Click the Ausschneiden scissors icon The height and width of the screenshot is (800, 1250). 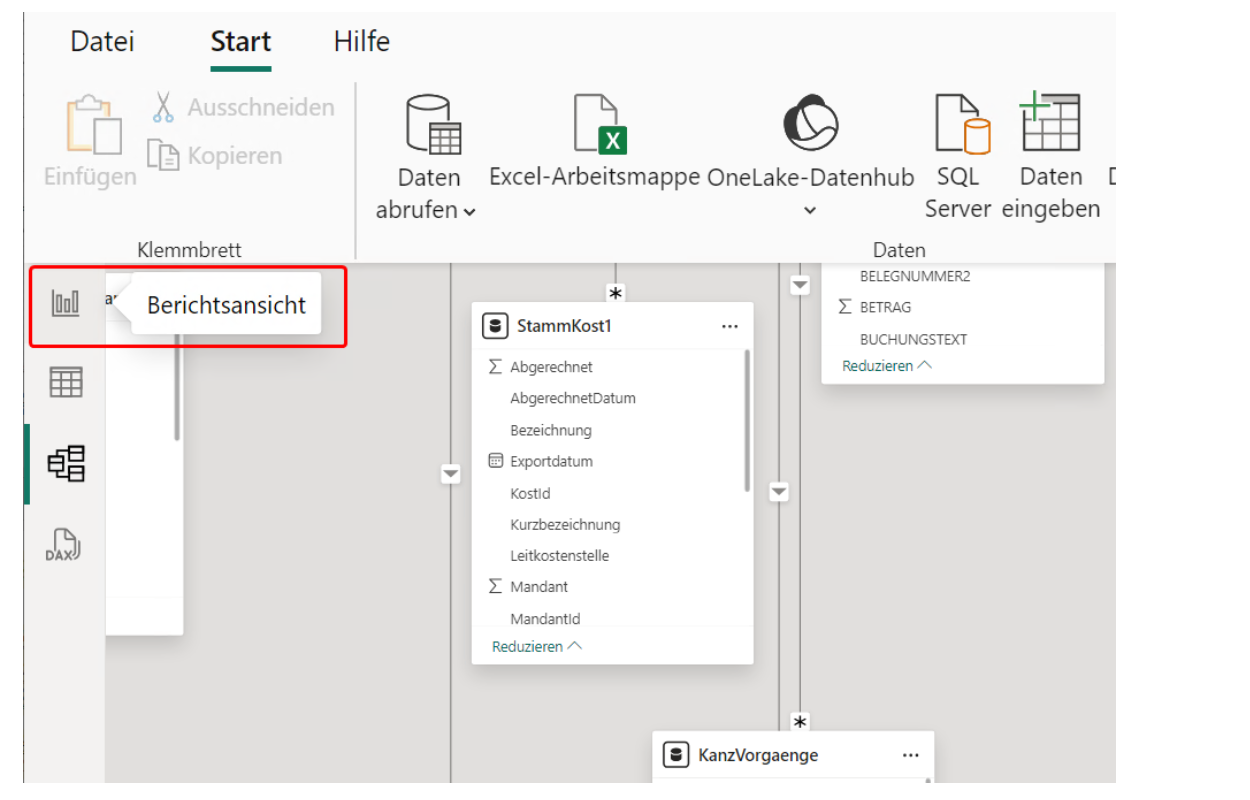tap(164, 107)
